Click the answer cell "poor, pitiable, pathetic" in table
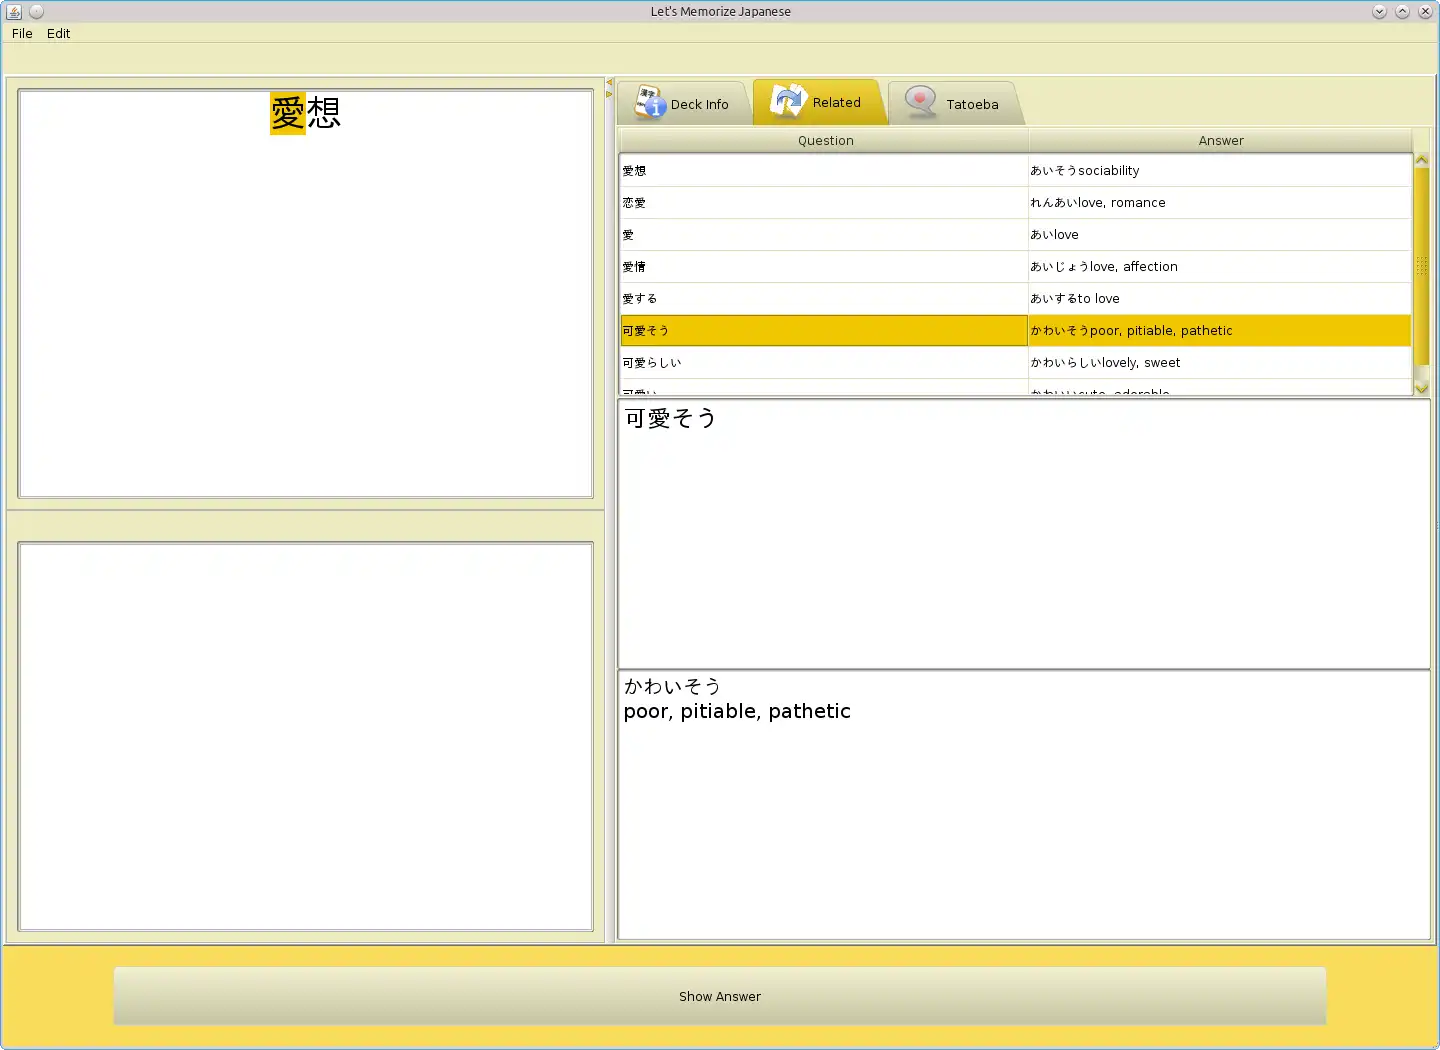The width and height of the screenshot is (1440, 1050). point(1220,331)
